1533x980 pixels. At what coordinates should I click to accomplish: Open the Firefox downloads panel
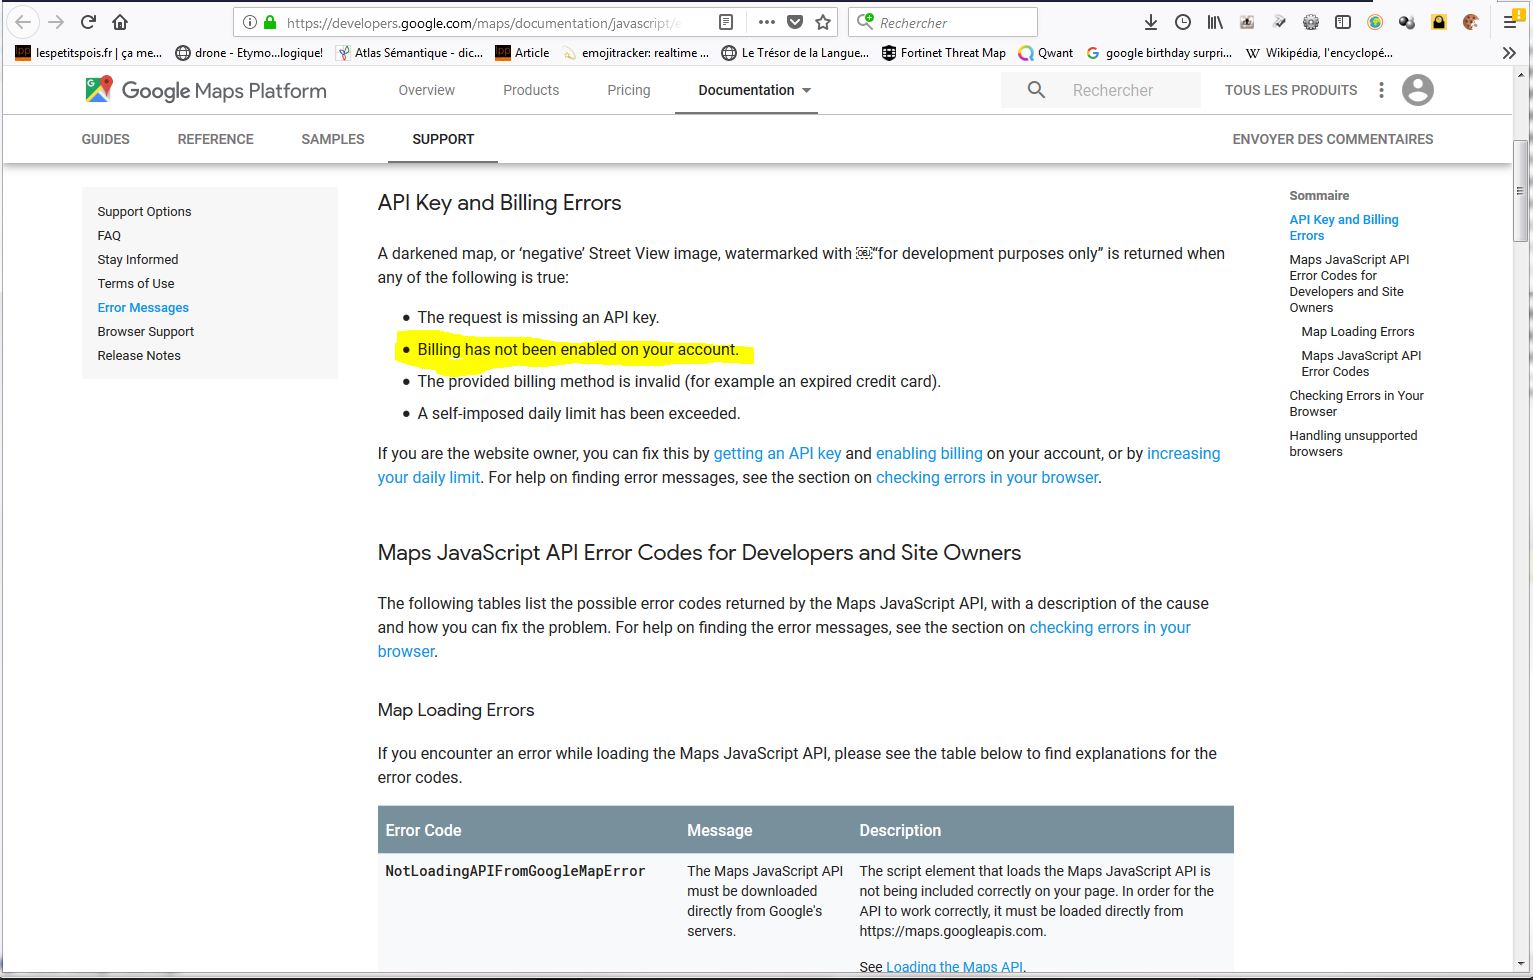click(1151, 22)
